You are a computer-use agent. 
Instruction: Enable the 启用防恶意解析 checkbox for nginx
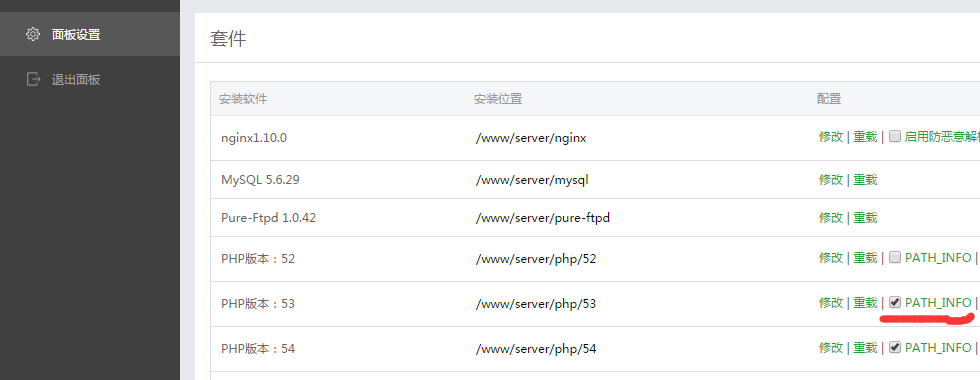coord(894,136)
